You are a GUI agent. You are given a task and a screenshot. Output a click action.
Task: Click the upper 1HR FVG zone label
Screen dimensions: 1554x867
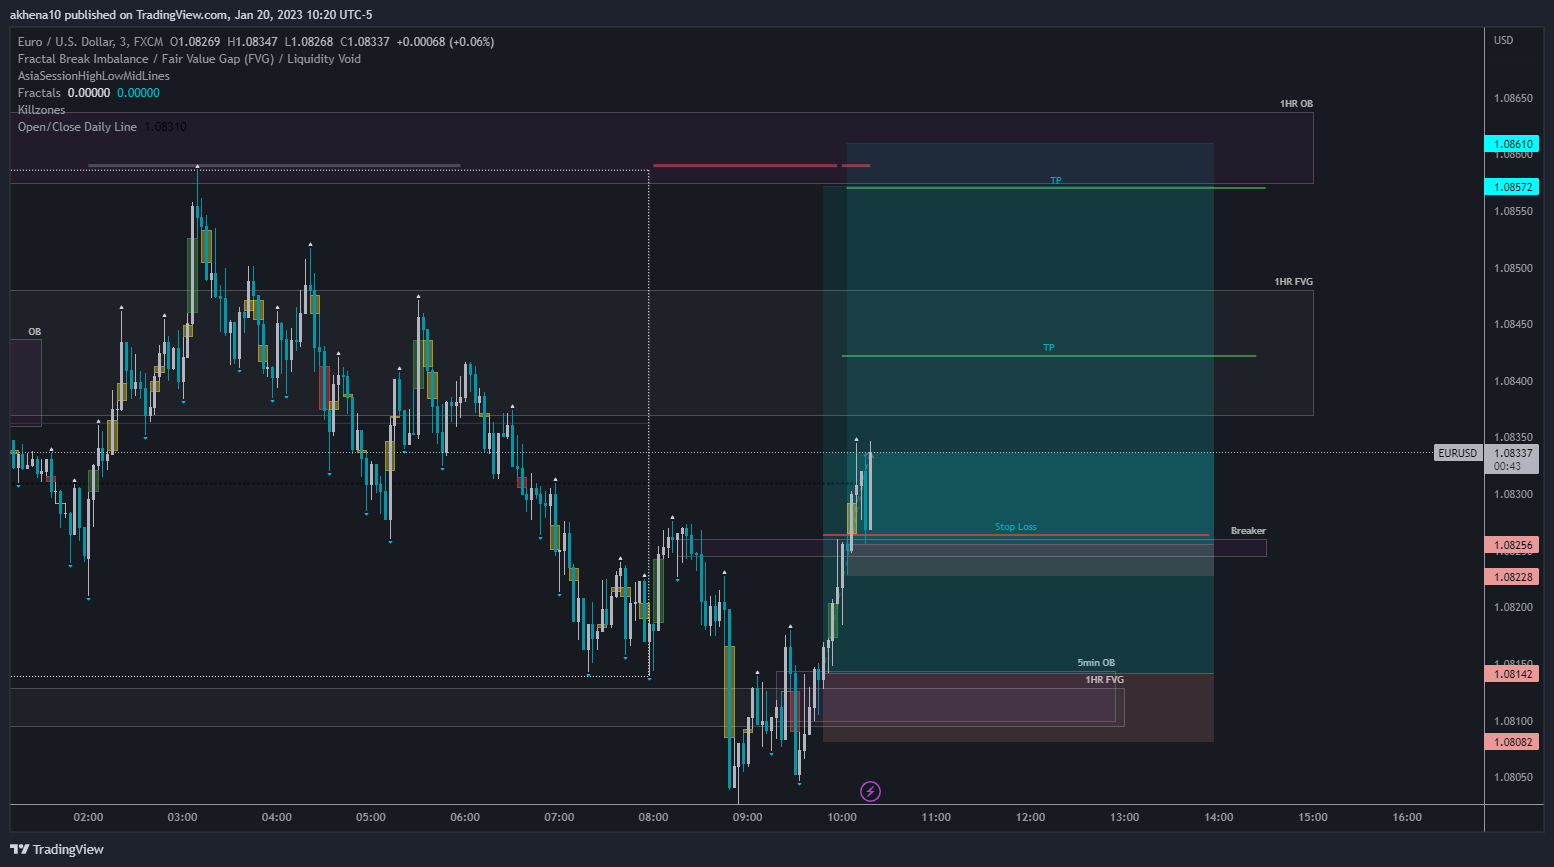point(1293,282)
